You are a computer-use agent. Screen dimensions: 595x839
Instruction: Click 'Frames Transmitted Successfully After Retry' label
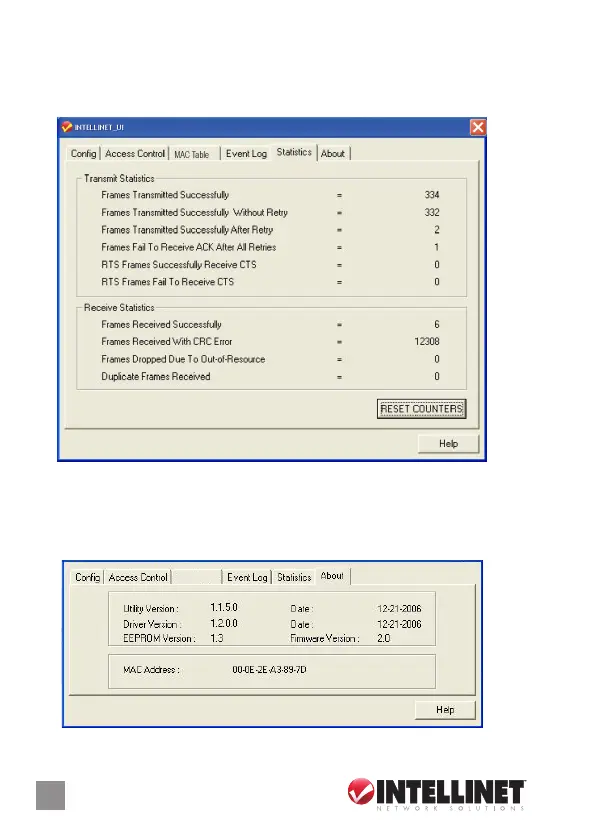pos(187,230)
